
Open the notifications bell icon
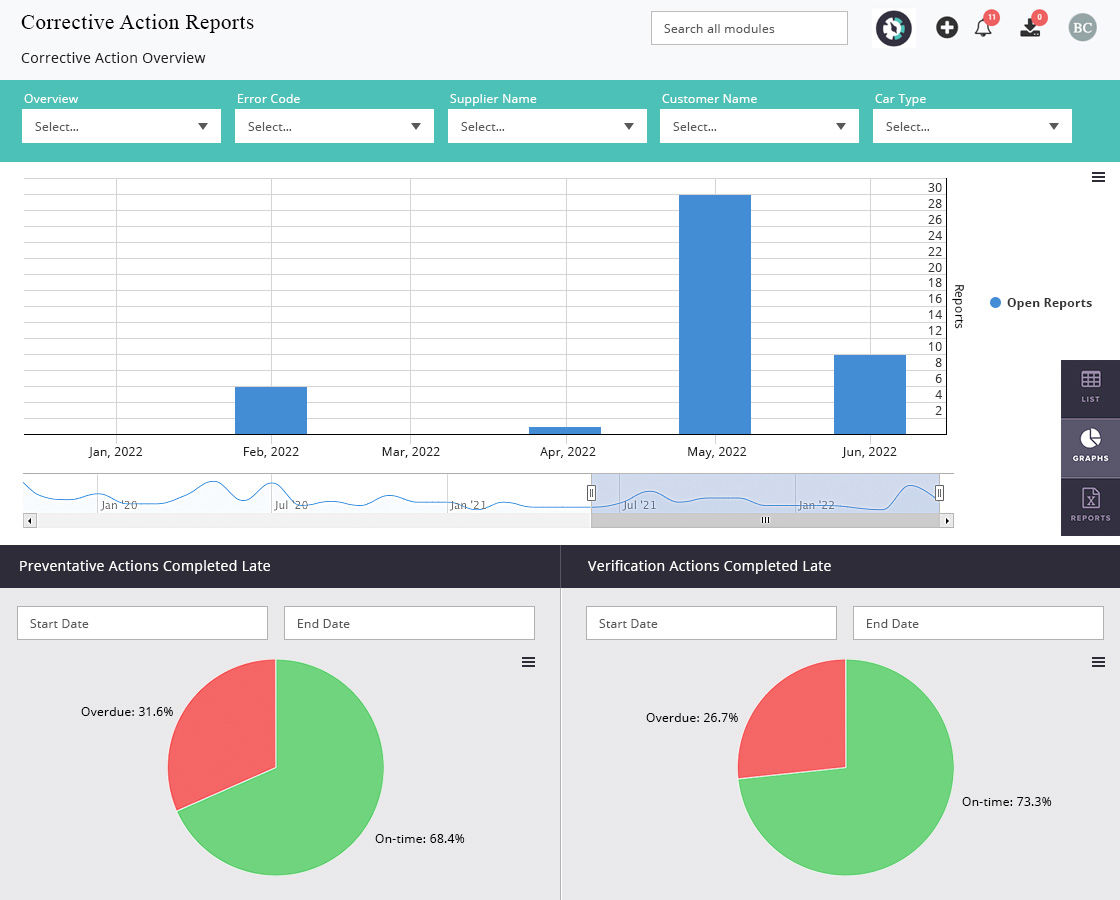click(x=983, y=29)
